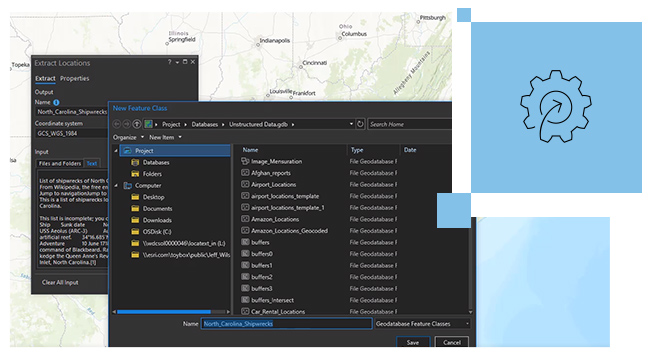This screenshot has width=664, height=361.
Task: Open help in Extract Locations pane
Action: pyautogui.click(x=169, y=62)
